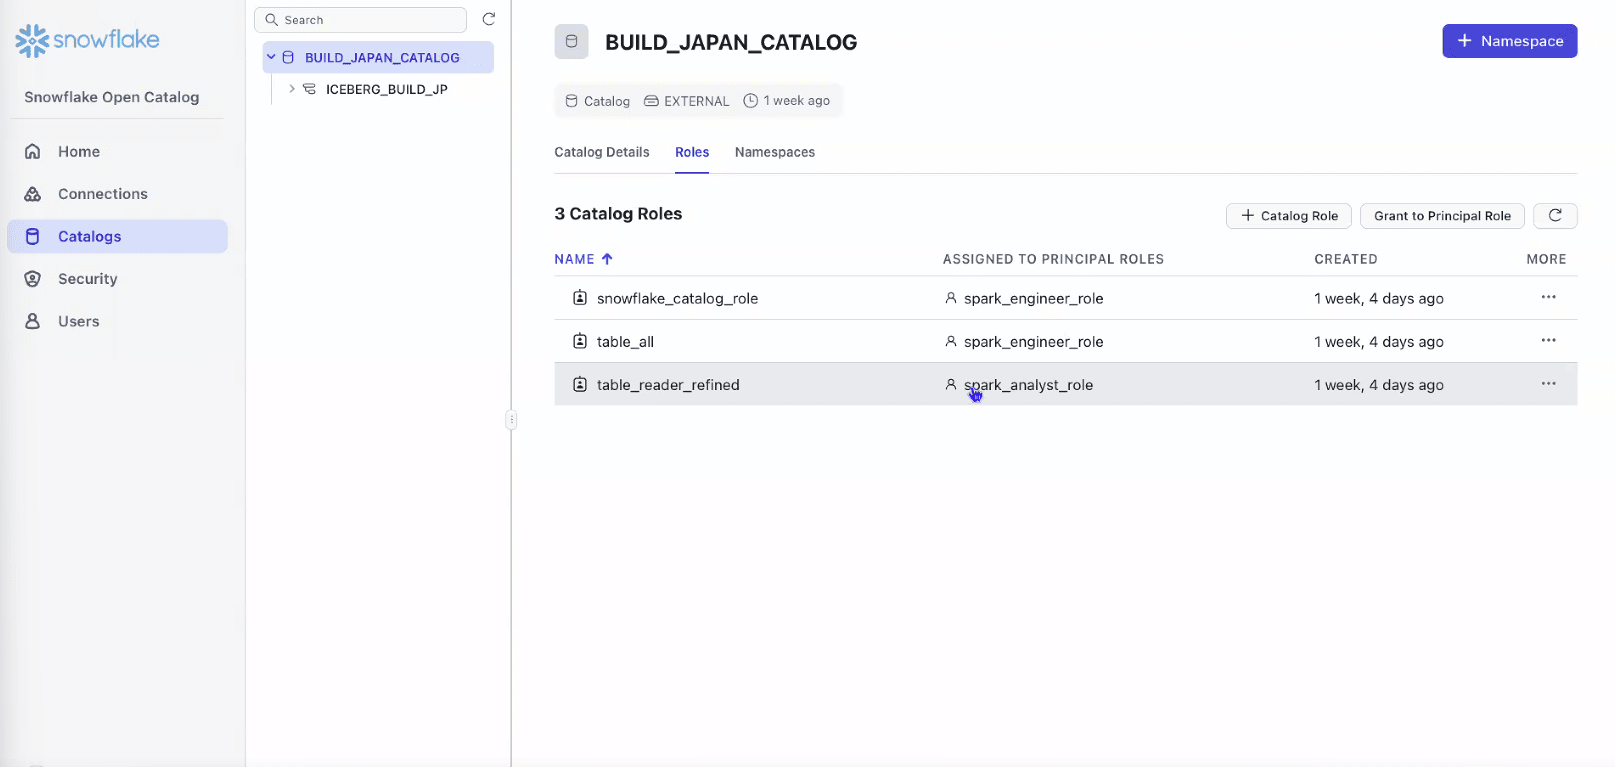Open the table_reader_refined role row
The width and height of the screenshot is (1615, 767).
click(1066, 384)
